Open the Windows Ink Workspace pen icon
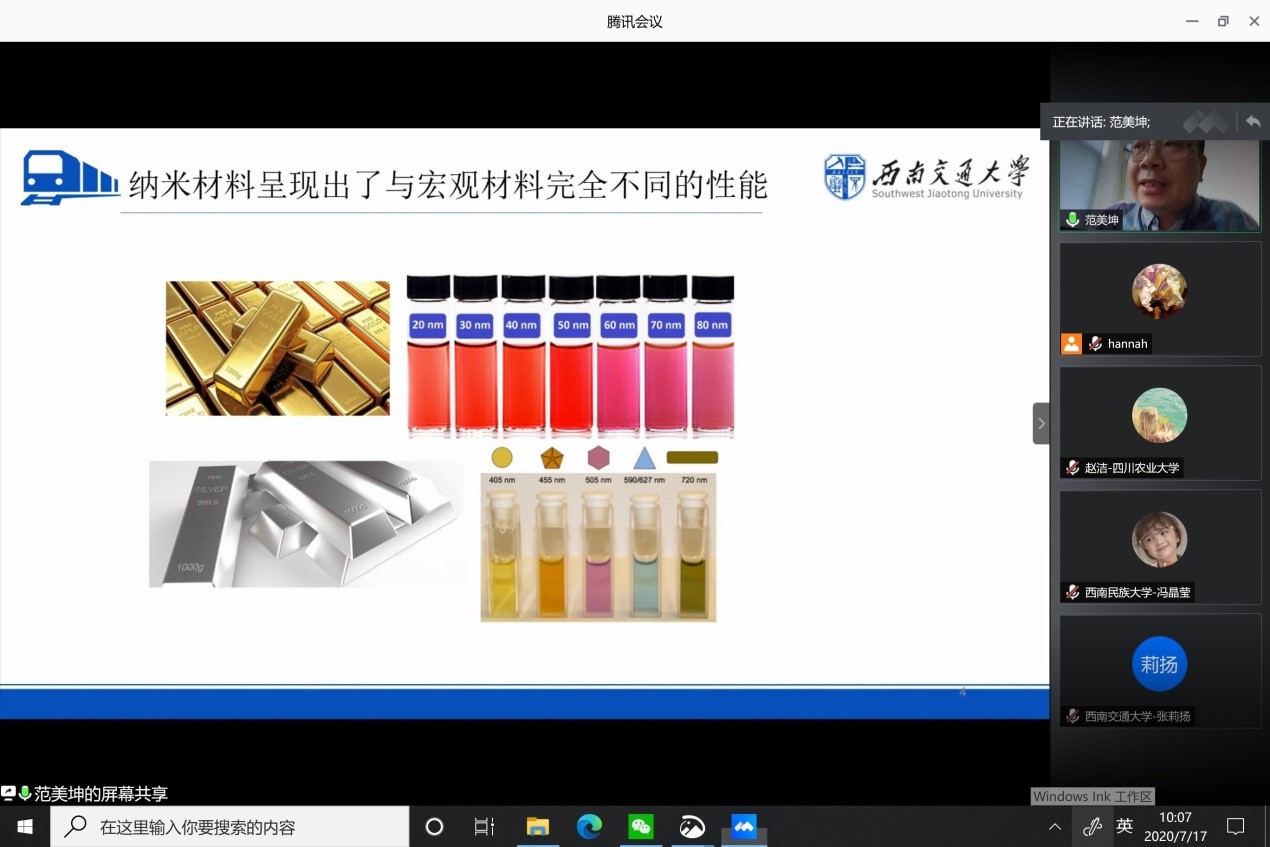1270x847 pixels. 1092,826
